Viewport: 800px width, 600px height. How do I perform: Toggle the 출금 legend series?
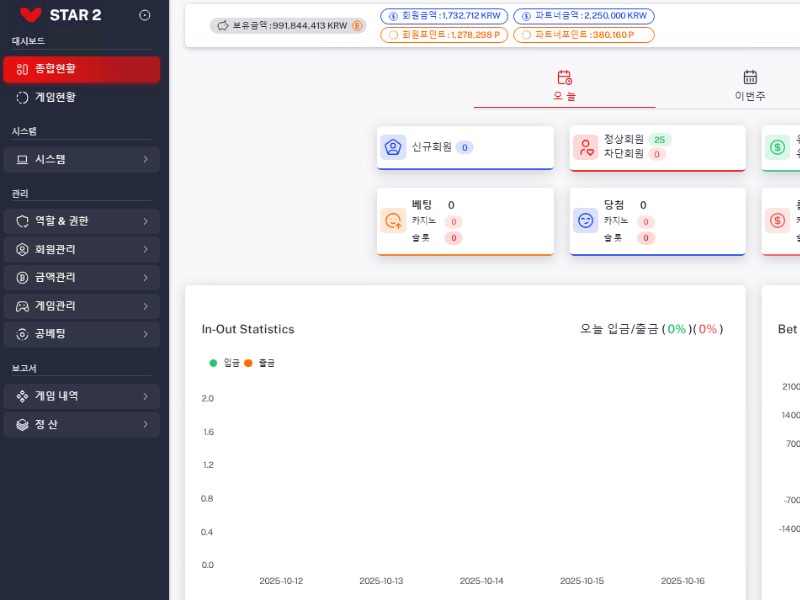[260, 362]
